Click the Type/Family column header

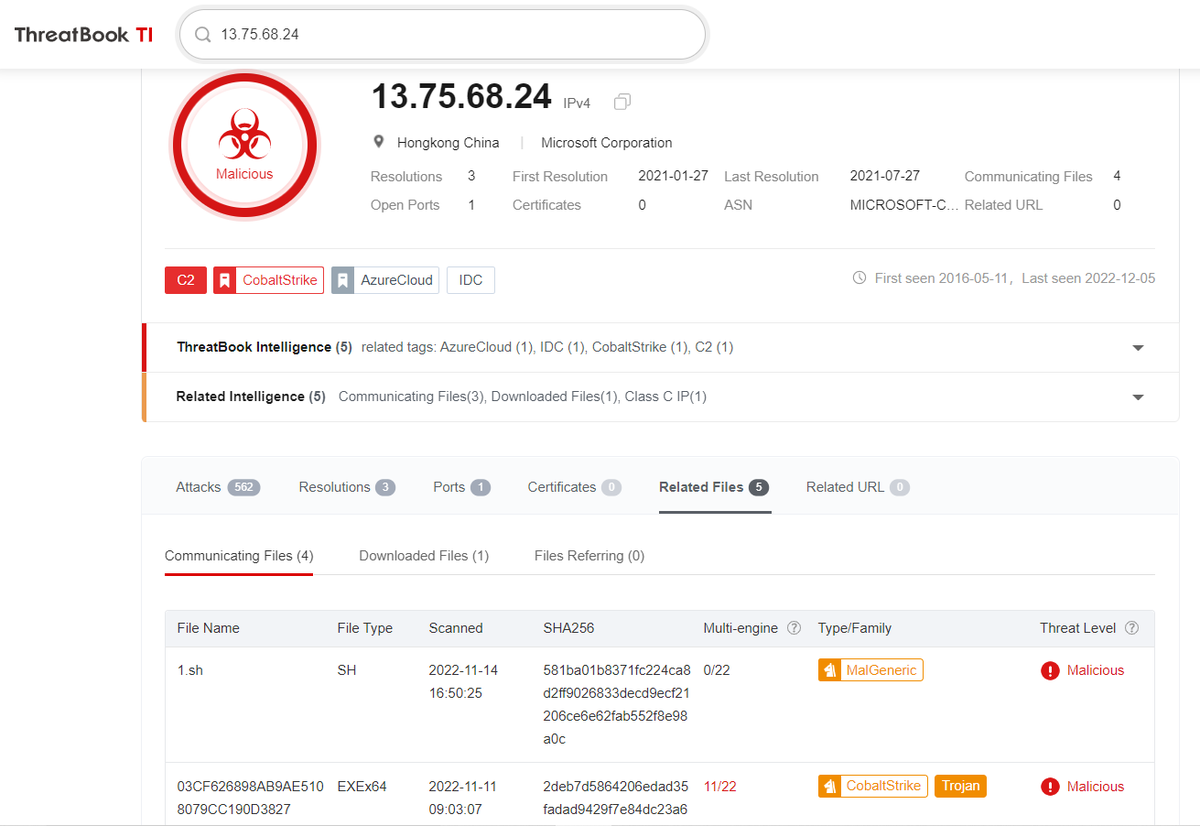click(x=854, y=628)
